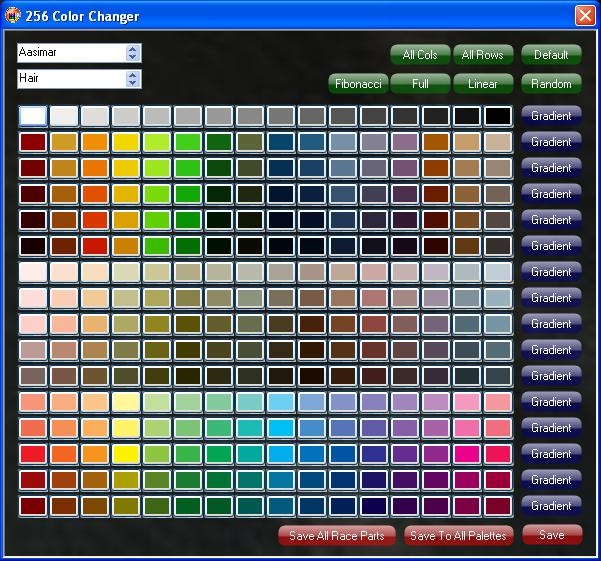Image resolution: width=601 pixels, height=561 pixels.
Task: Reset colors with the Default button
Action: click(551, 55)
